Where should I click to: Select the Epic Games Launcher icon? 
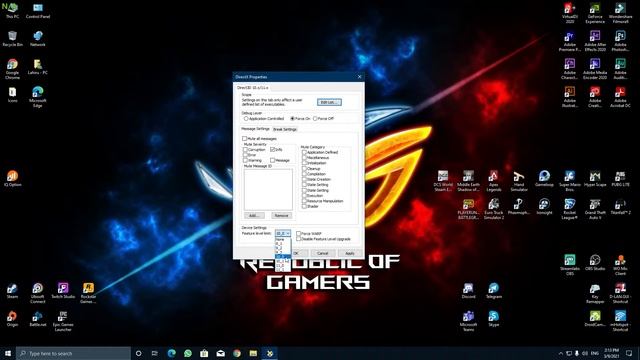[63, 321]
